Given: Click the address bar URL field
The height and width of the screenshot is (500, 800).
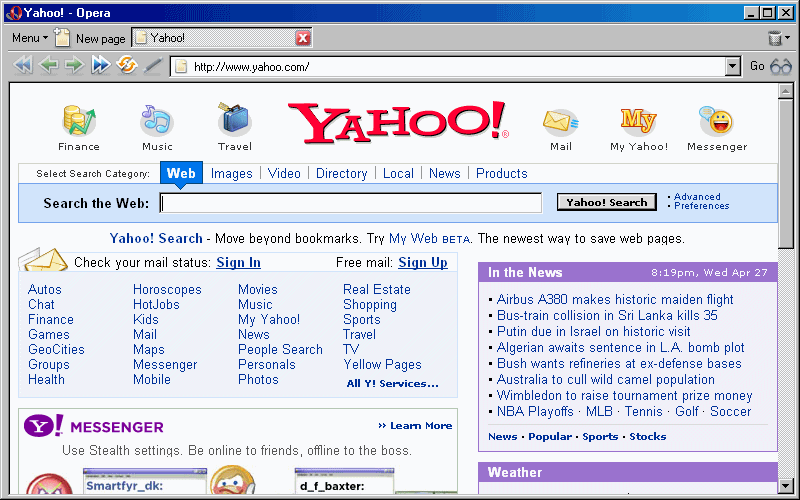Looking at the screenshot, I should click(x=457, y=66).
